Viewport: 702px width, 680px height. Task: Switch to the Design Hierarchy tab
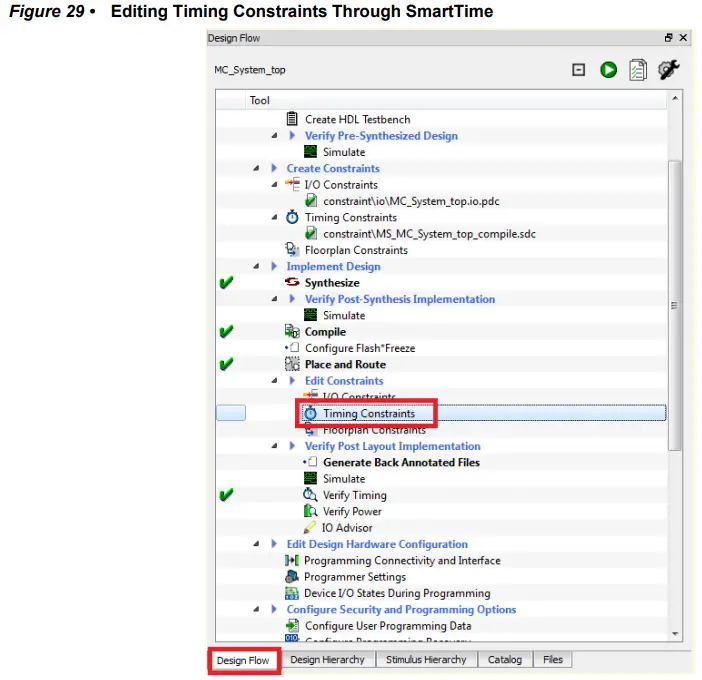pyautogui.click(x=327, y=660)
